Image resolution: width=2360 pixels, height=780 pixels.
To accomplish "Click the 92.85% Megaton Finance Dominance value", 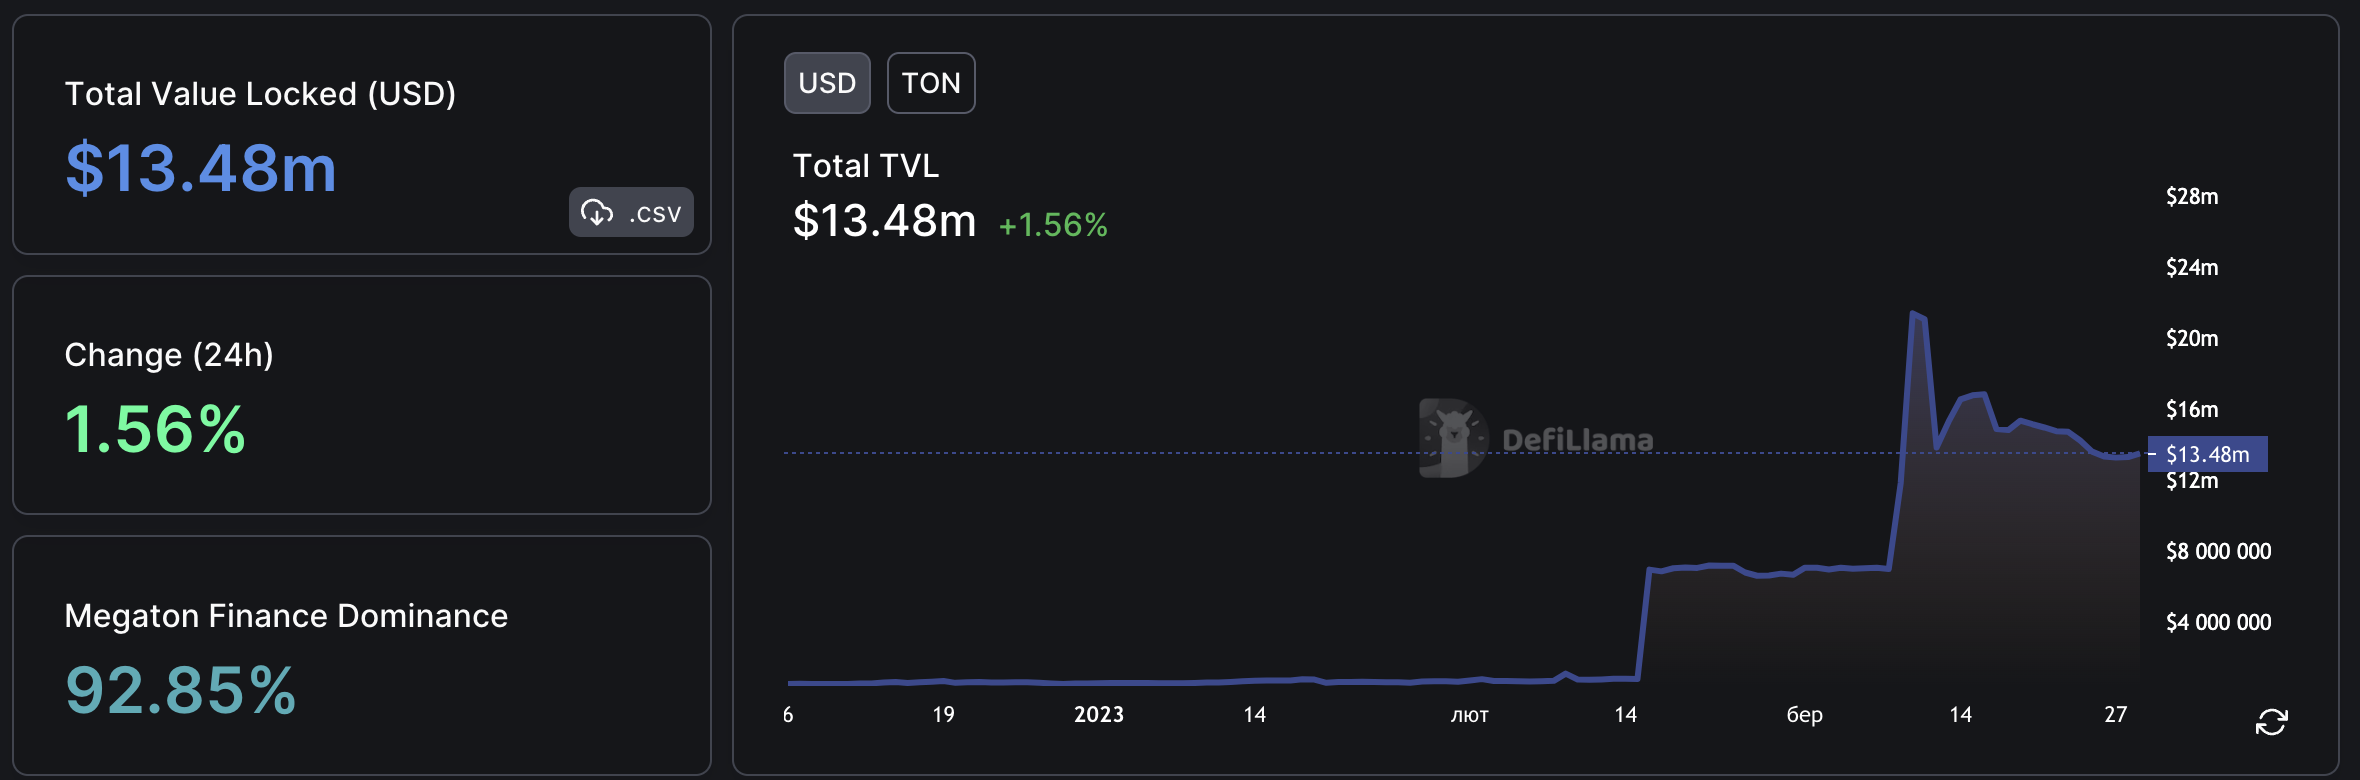I will 181,690.
